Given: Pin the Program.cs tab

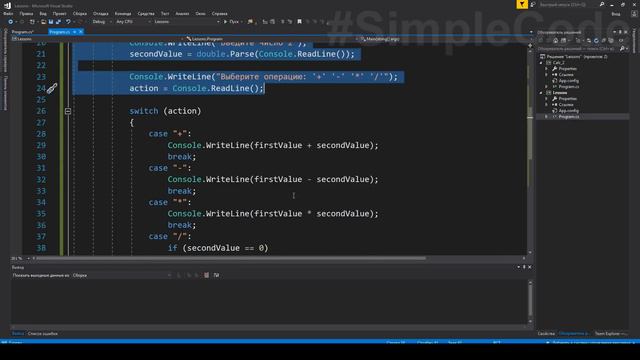Looking at the screenshot, I should tap(75, 32).
